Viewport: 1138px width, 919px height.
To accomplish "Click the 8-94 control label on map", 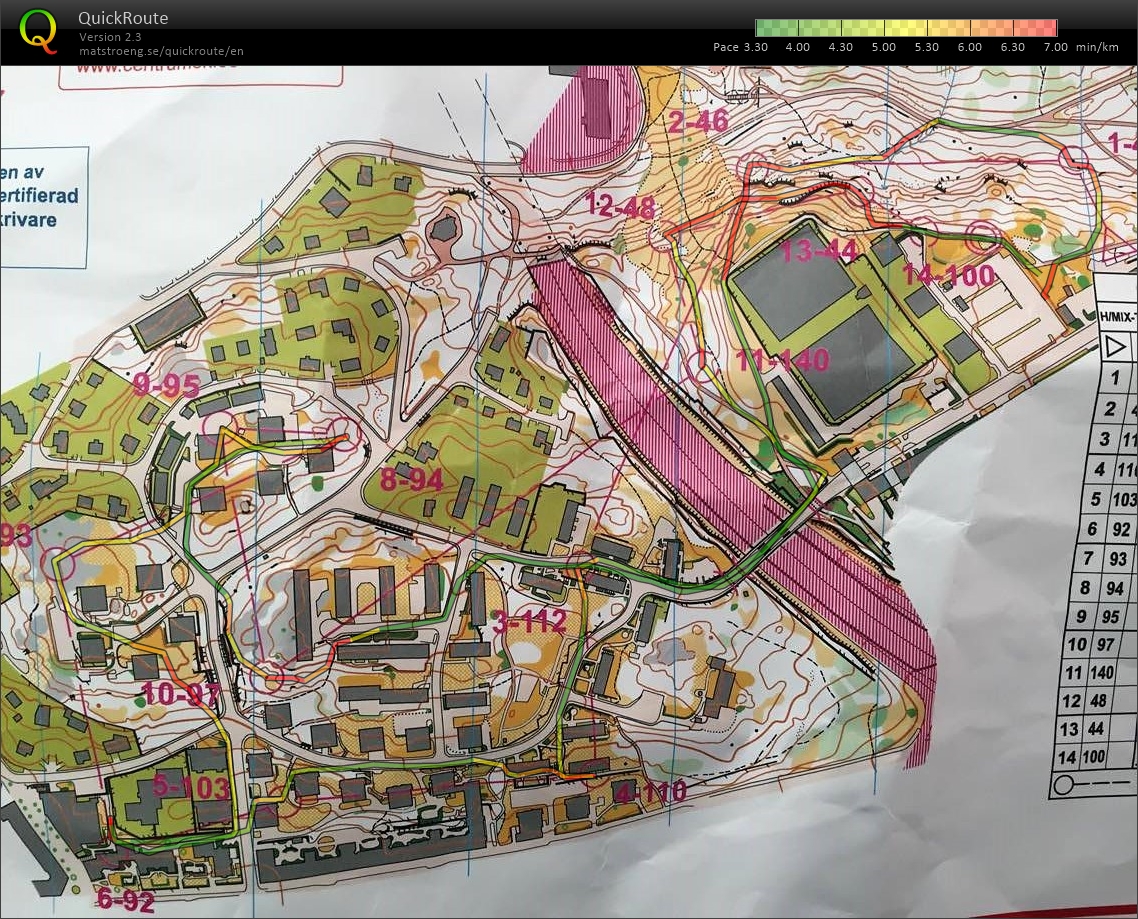I will coord(412,480).
